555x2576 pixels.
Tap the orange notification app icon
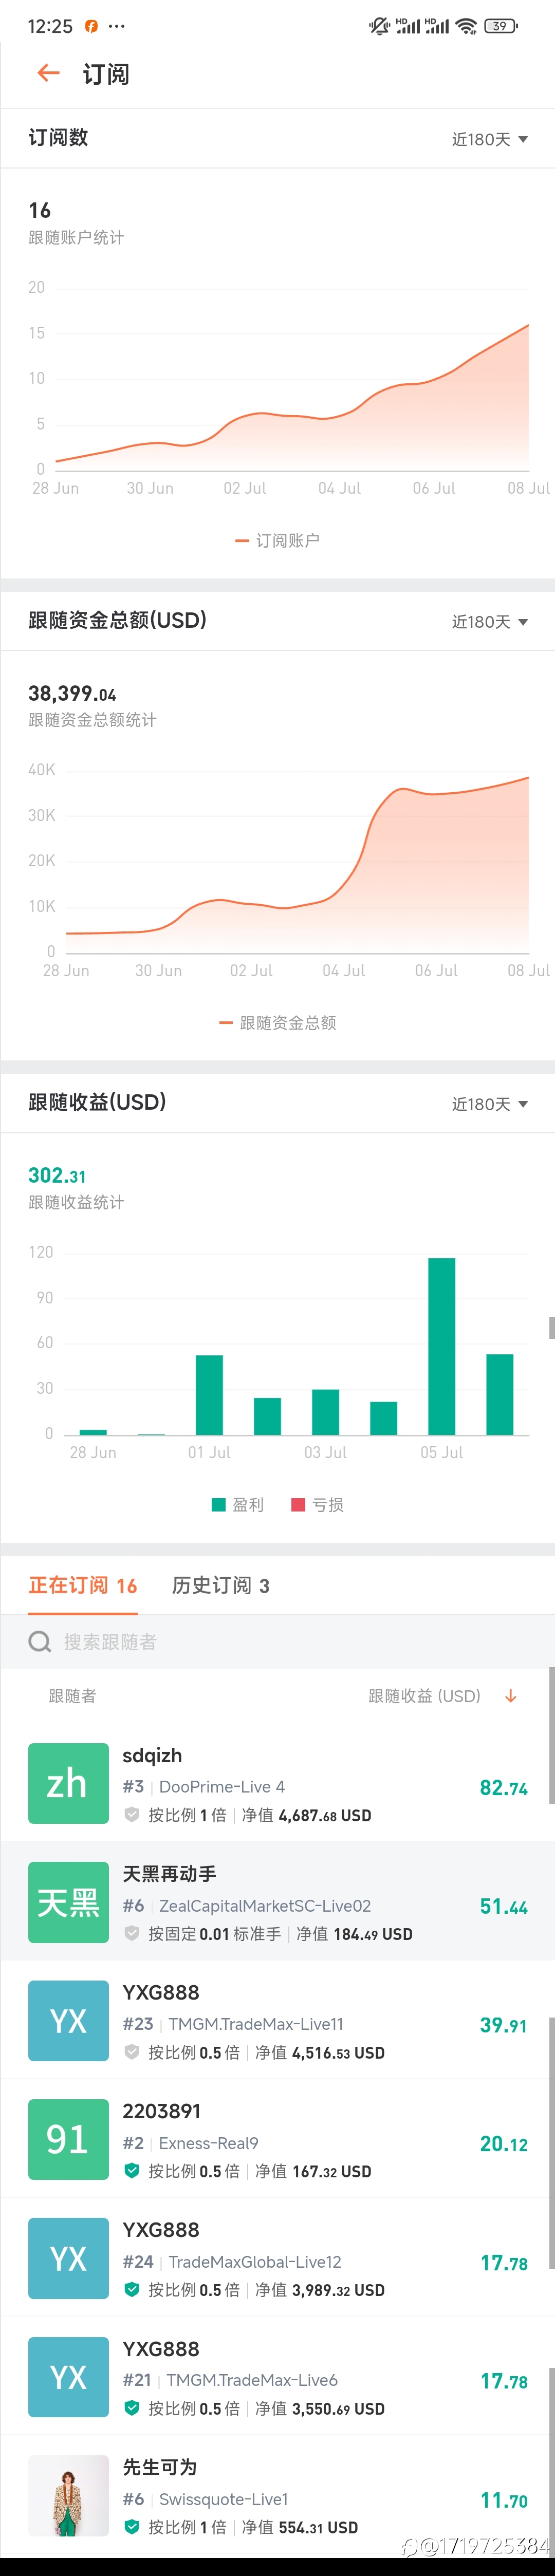(91, 26)
